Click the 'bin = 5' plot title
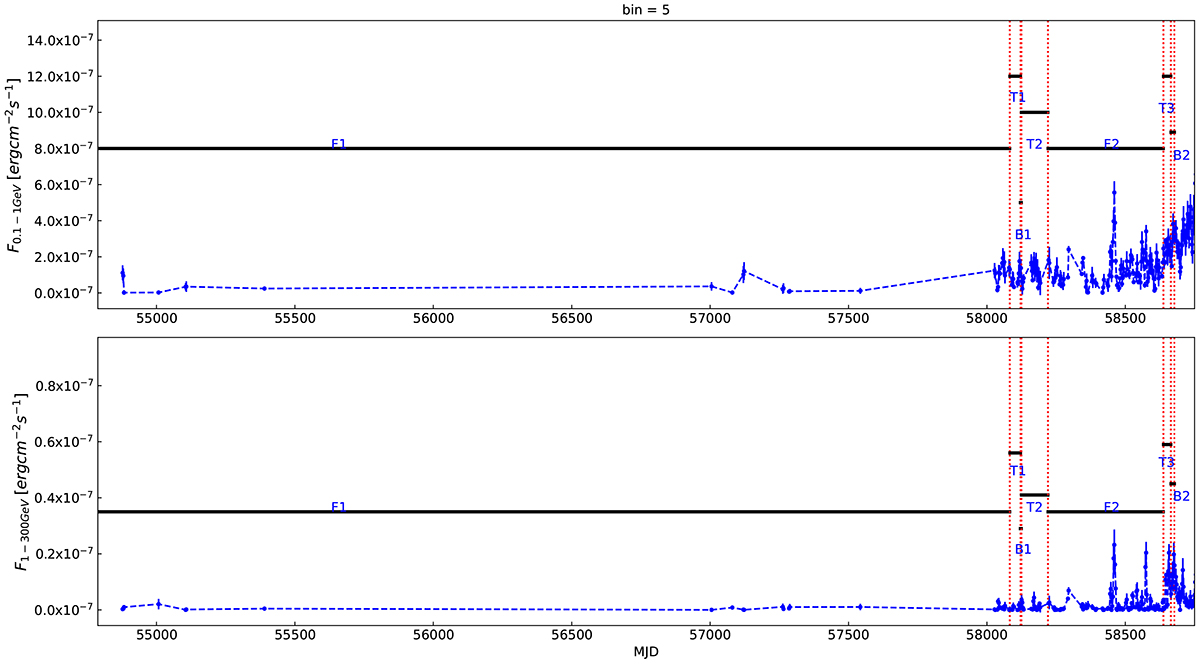Image resolution: width=1200 pixels, height=664 pixels. coord(600,9)
